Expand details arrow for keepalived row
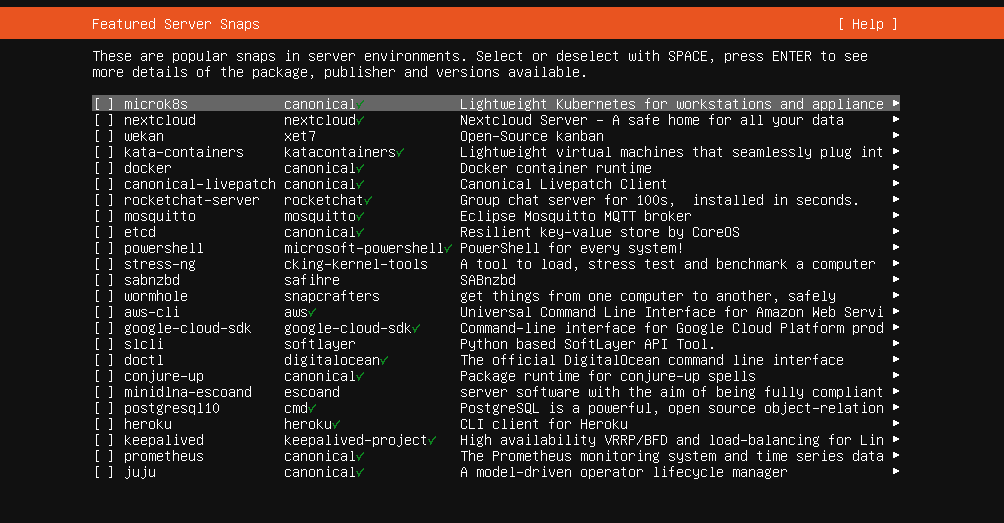The width and height of the screenshot is (1004, 523). click(896, 439)
